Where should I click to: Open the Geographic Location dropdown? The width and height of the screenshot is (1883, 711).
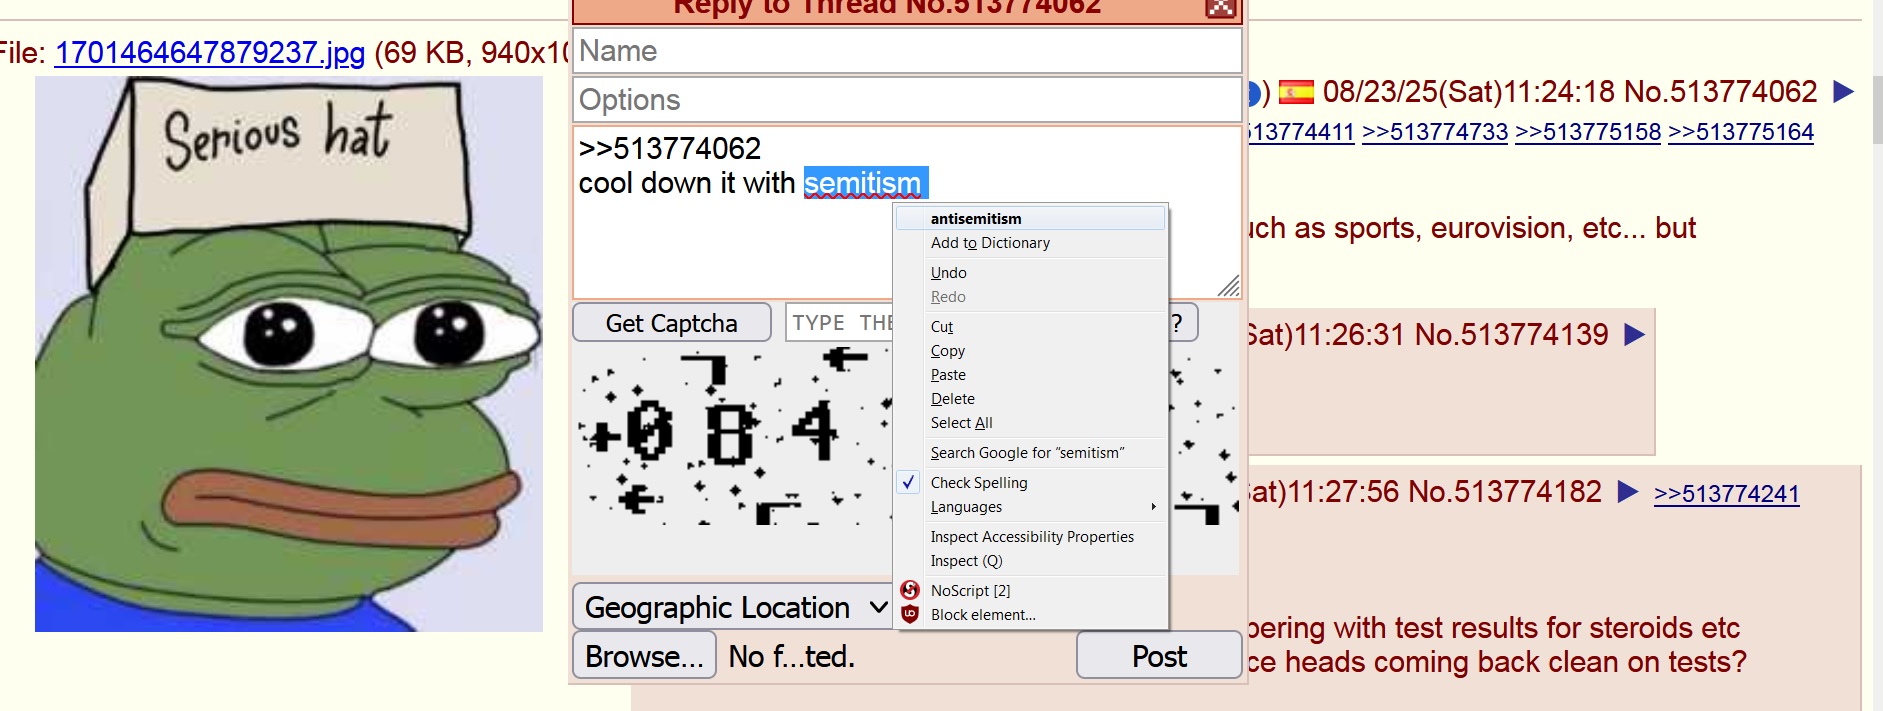pyautogui.click(x=734, y=607)
